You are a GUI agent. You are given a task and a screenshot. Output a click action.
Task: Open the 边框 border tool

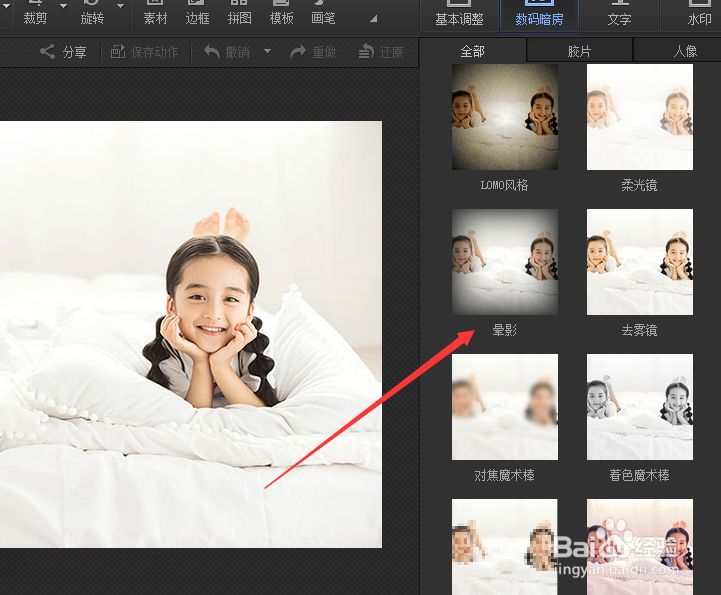(x=197, y=14)
